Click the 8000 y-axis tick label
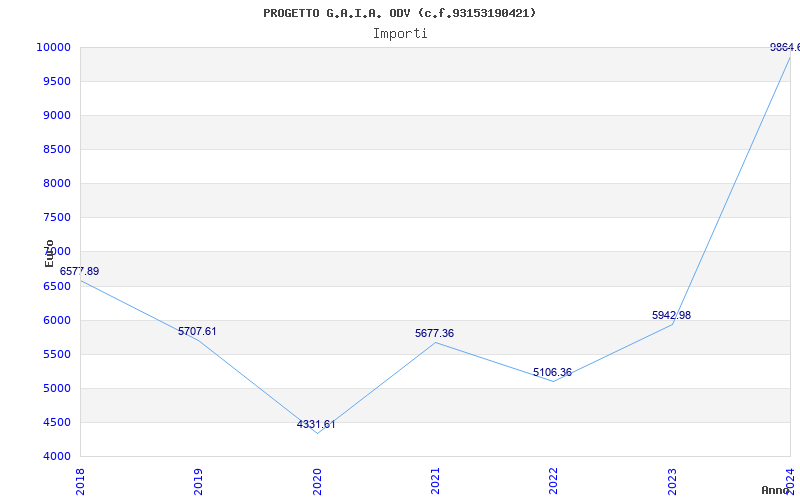Viewport: 800px width, 500px height. click(x=57, y=183)
